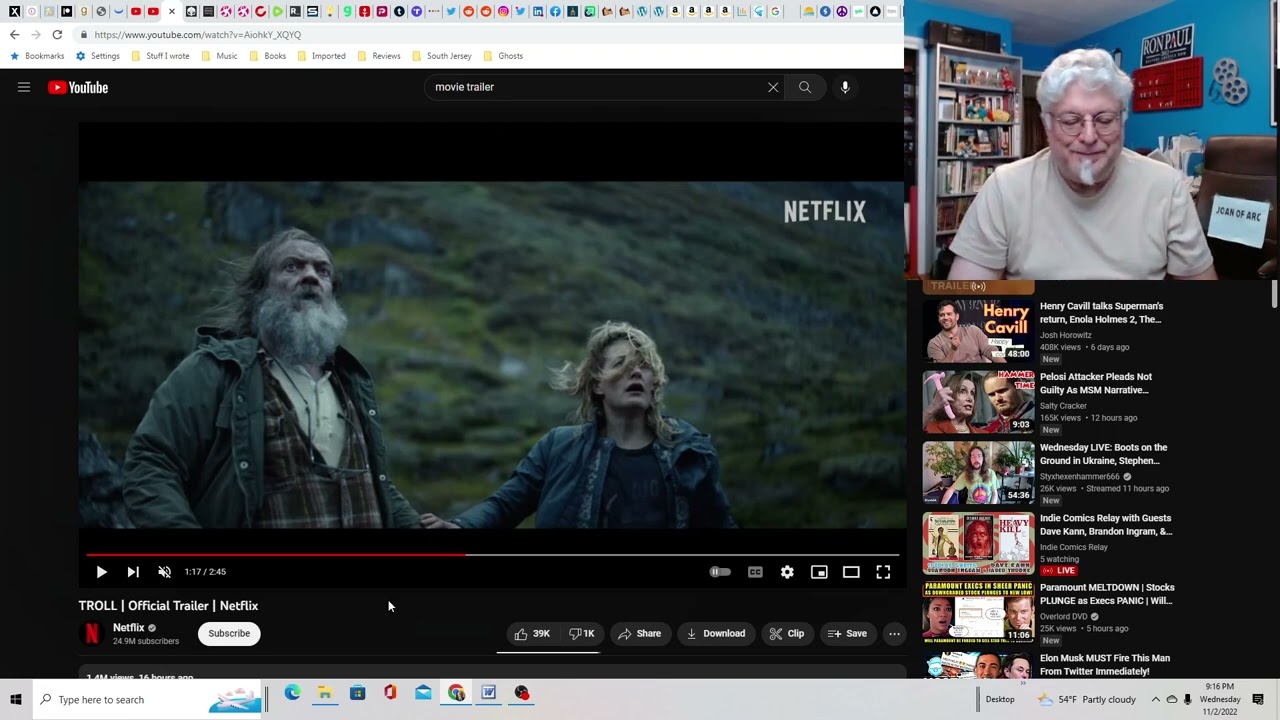Open the Mail app on the taskbar
This screenshot has height=720, width=1280.
pyautogui.click(x=423, y=693)
